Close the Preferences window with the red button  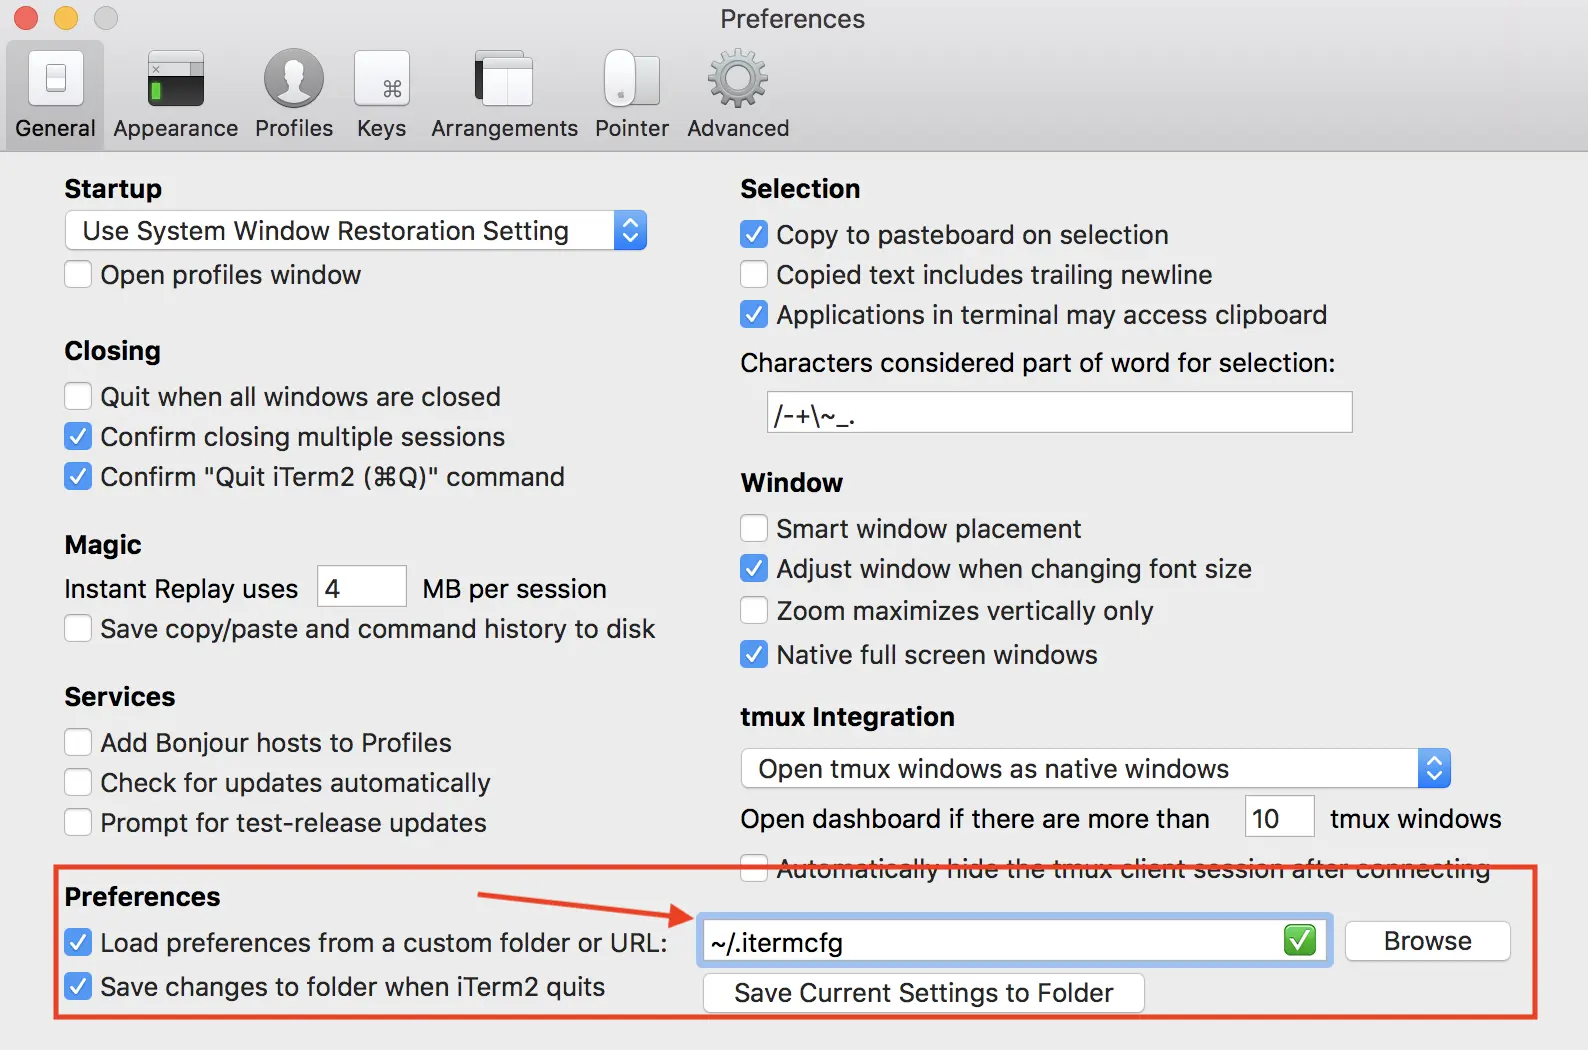pyautogui.click(x=26, y=18)
